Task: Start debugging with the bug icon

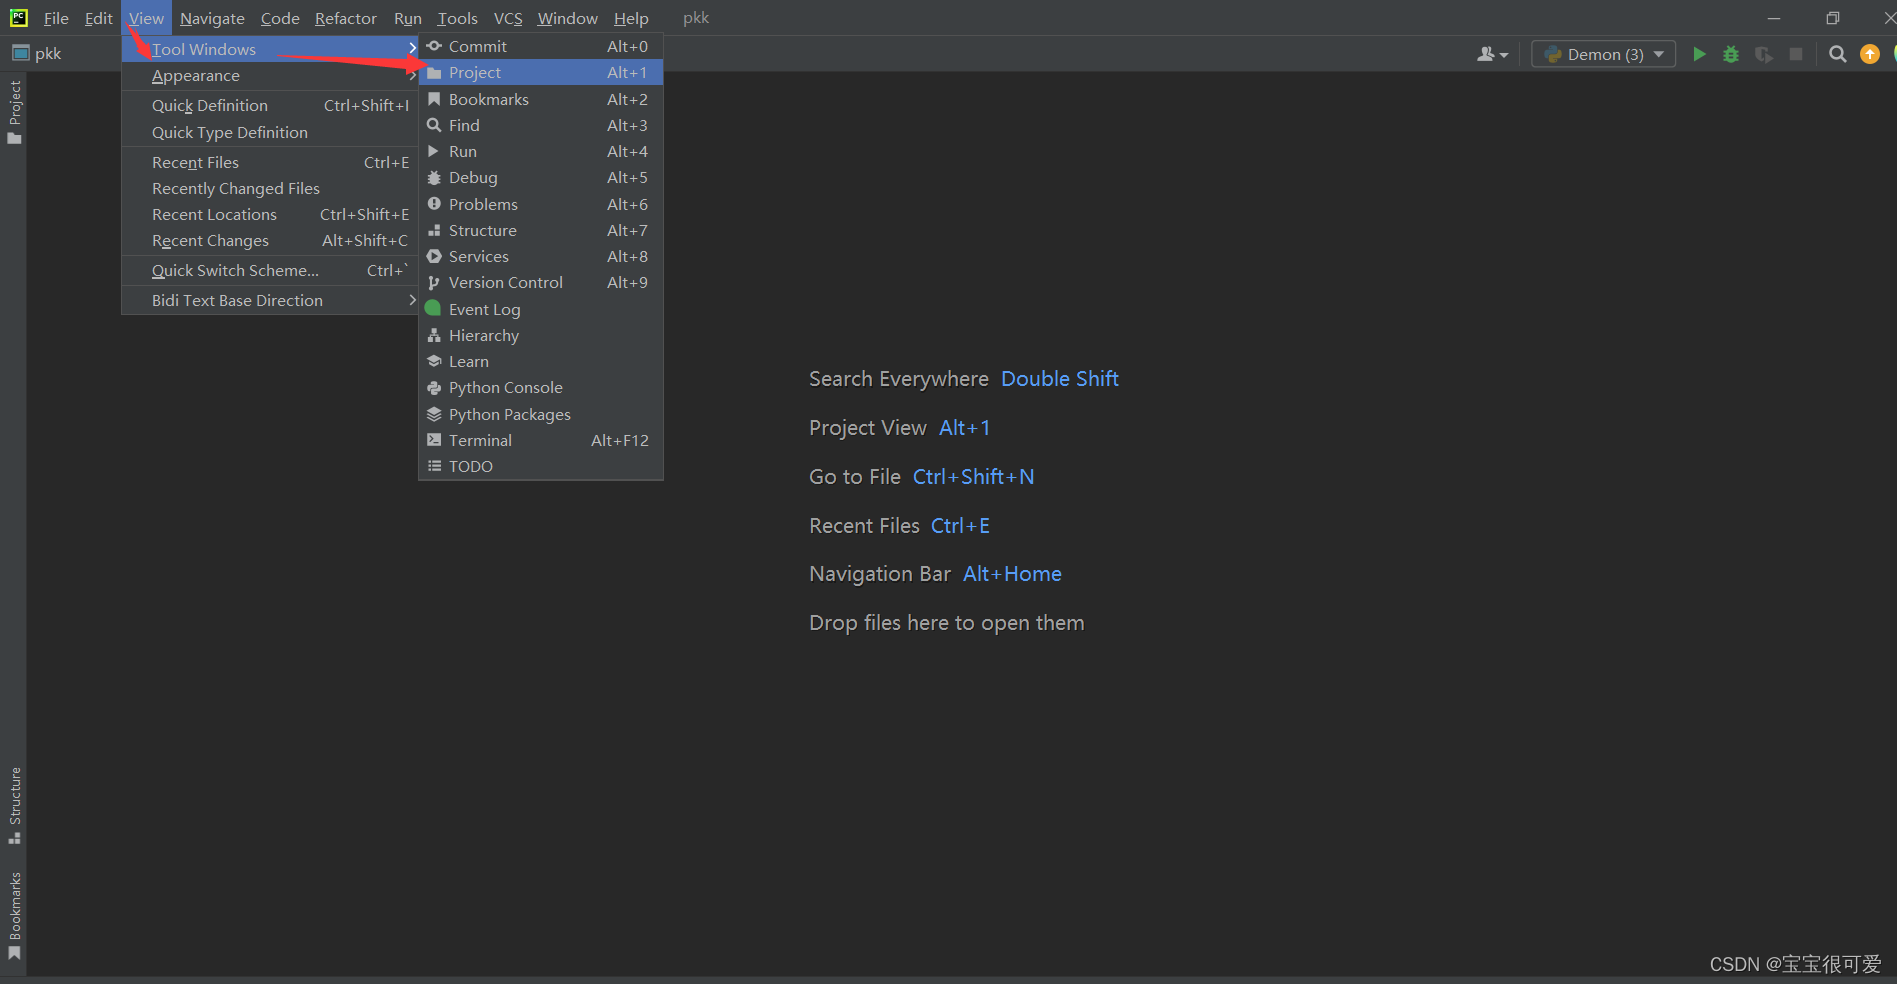Action: pos(1731,54)
